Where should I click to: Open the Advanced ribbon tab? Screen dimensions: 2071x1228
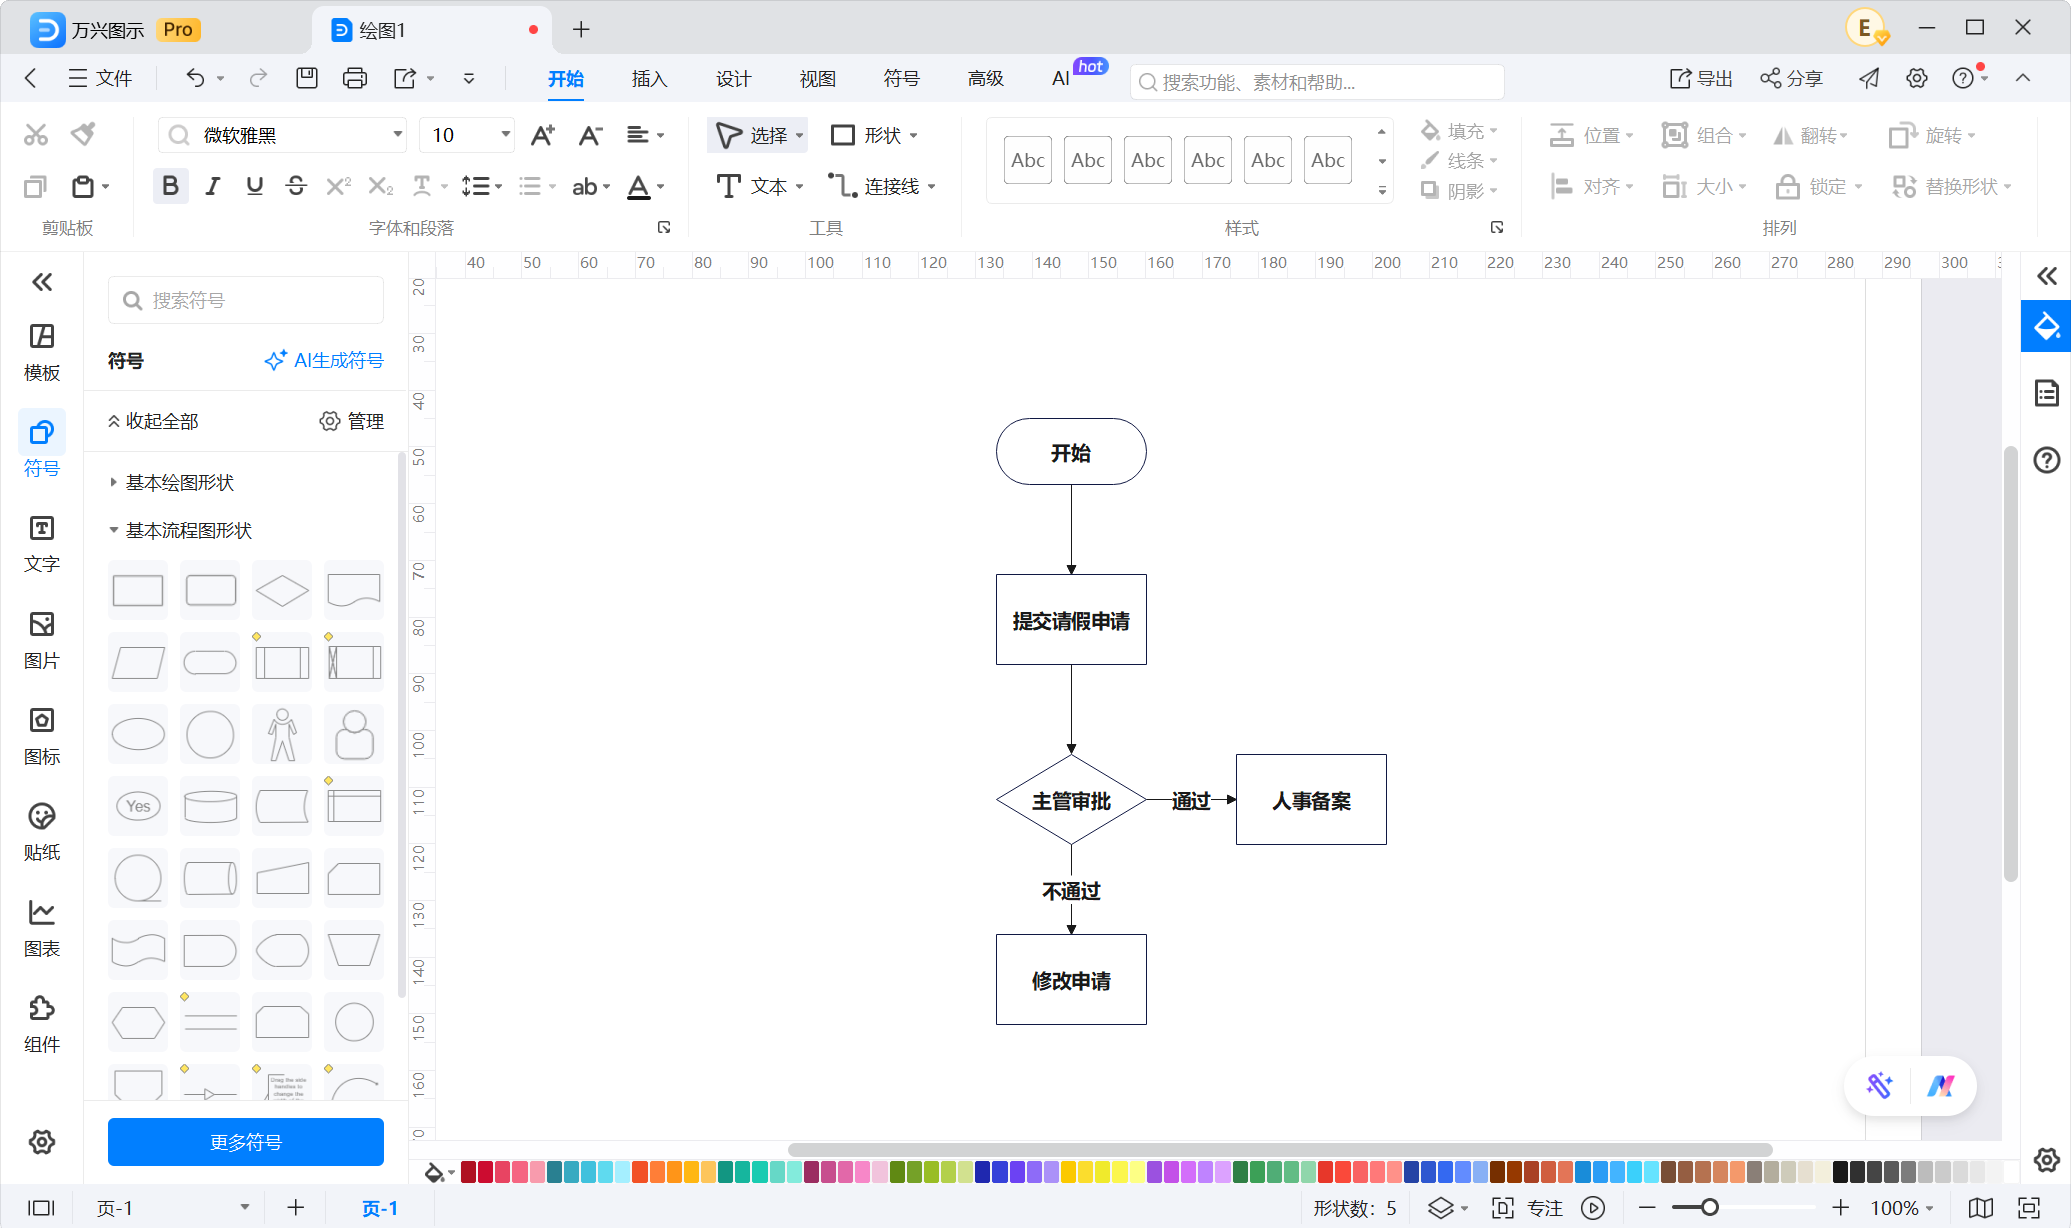point(985,79)
